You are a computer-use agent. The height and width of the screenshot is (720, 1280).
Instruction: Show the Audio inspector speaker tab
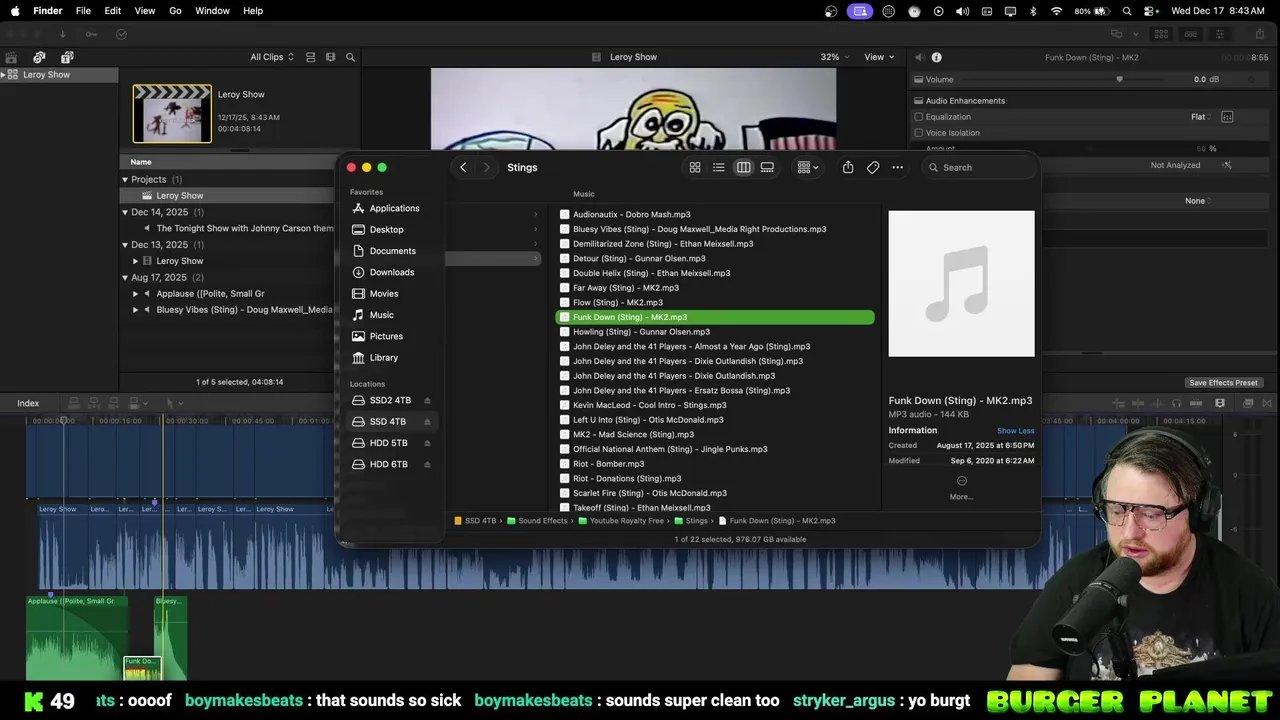coord(919,57)
